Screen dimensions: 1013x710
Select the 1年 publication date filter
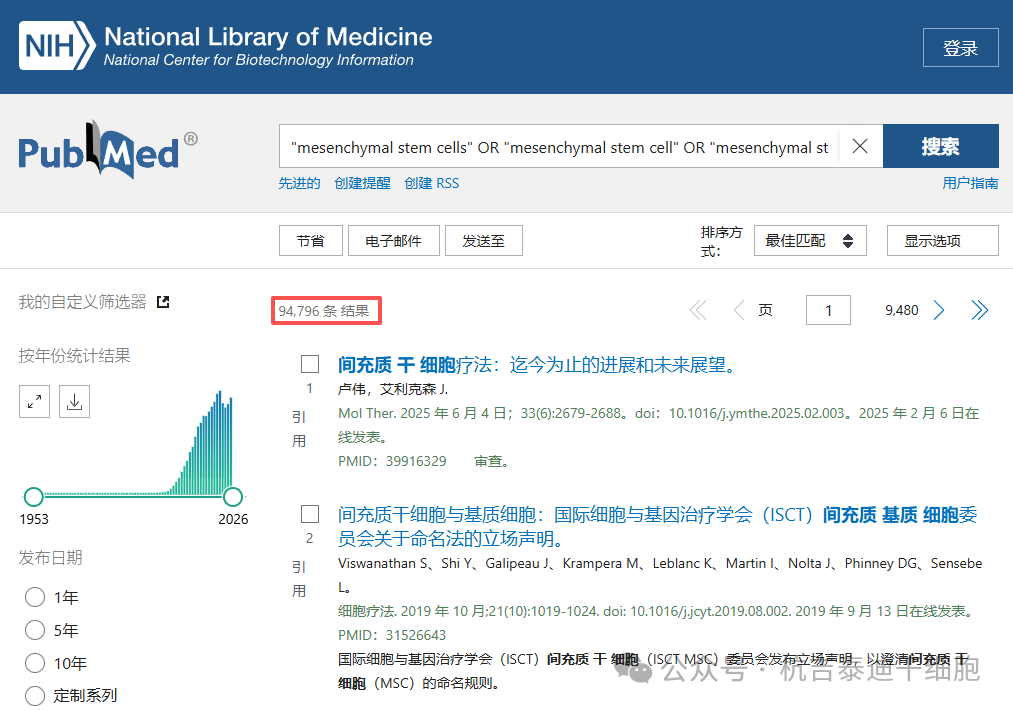35,597
